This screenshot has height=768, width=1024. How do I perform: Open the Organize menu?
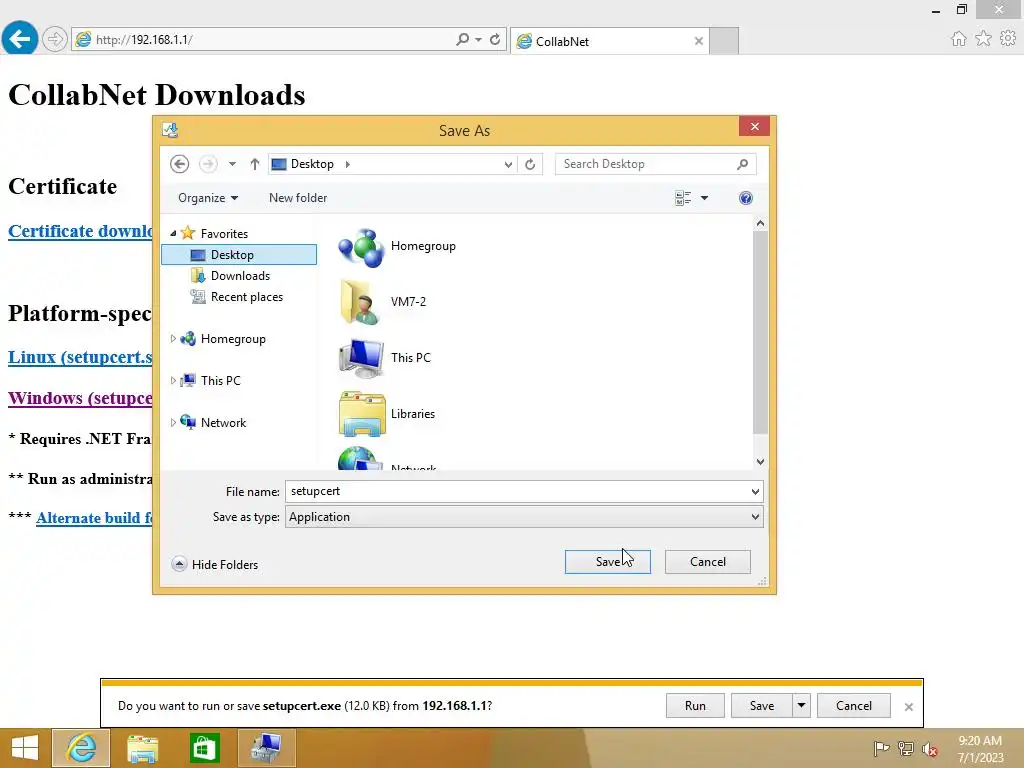208,198
